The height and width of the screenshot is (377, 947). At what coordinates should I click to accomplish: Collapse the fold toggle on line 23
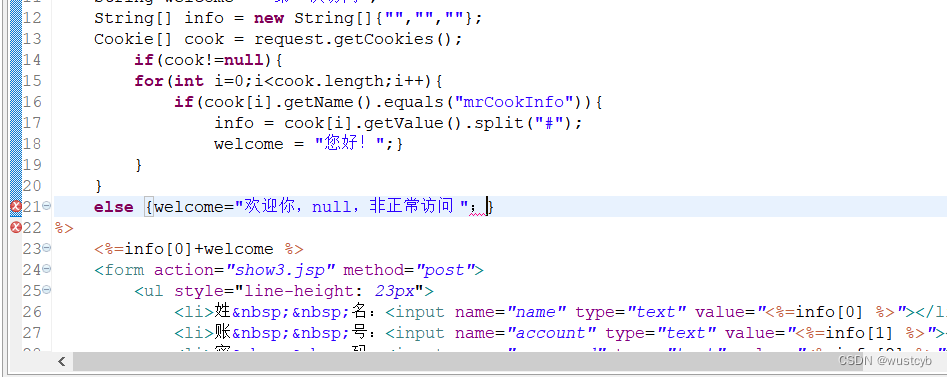47,248
